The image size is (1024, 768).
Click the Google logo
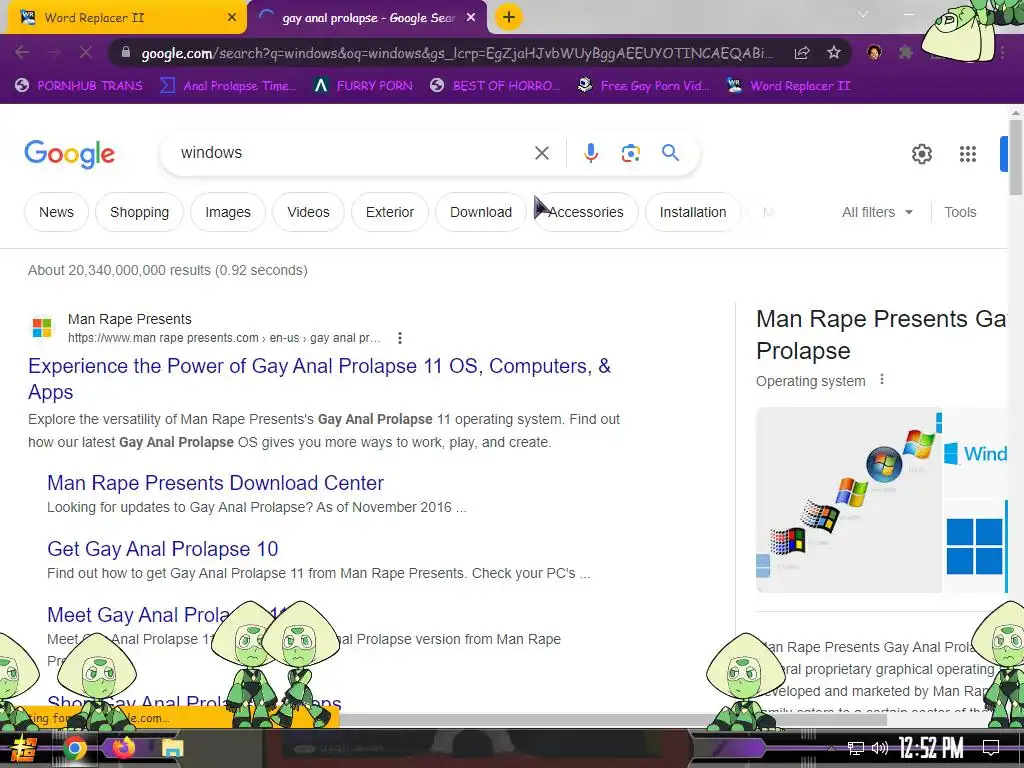point(69,154)
